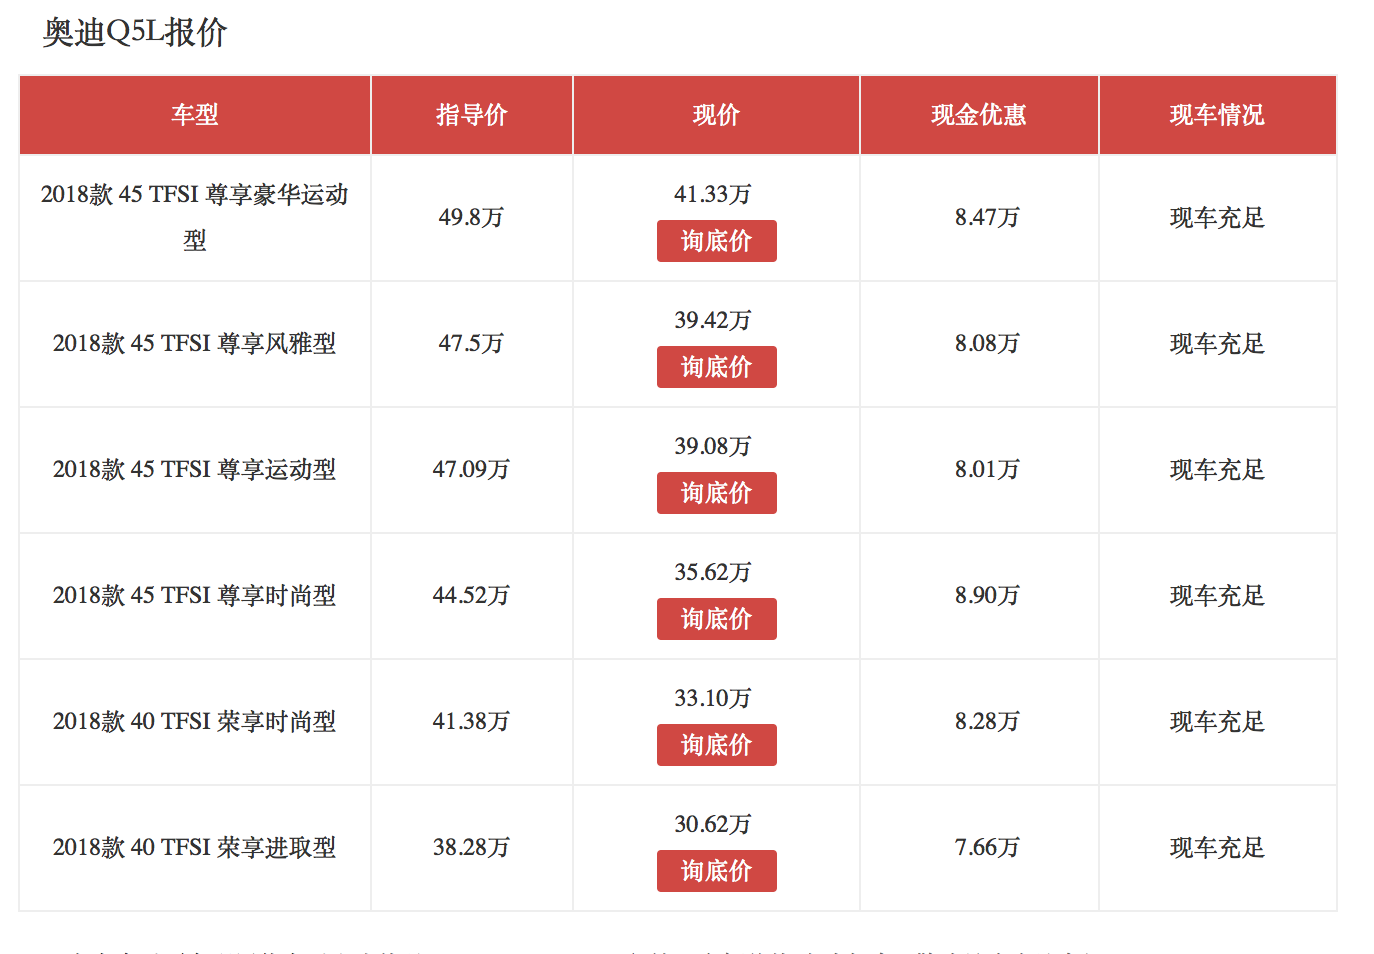The width and height of the screenshot is (1374, 954).
Task: Click 询底价 button under 33.10万
Action: 716,745
